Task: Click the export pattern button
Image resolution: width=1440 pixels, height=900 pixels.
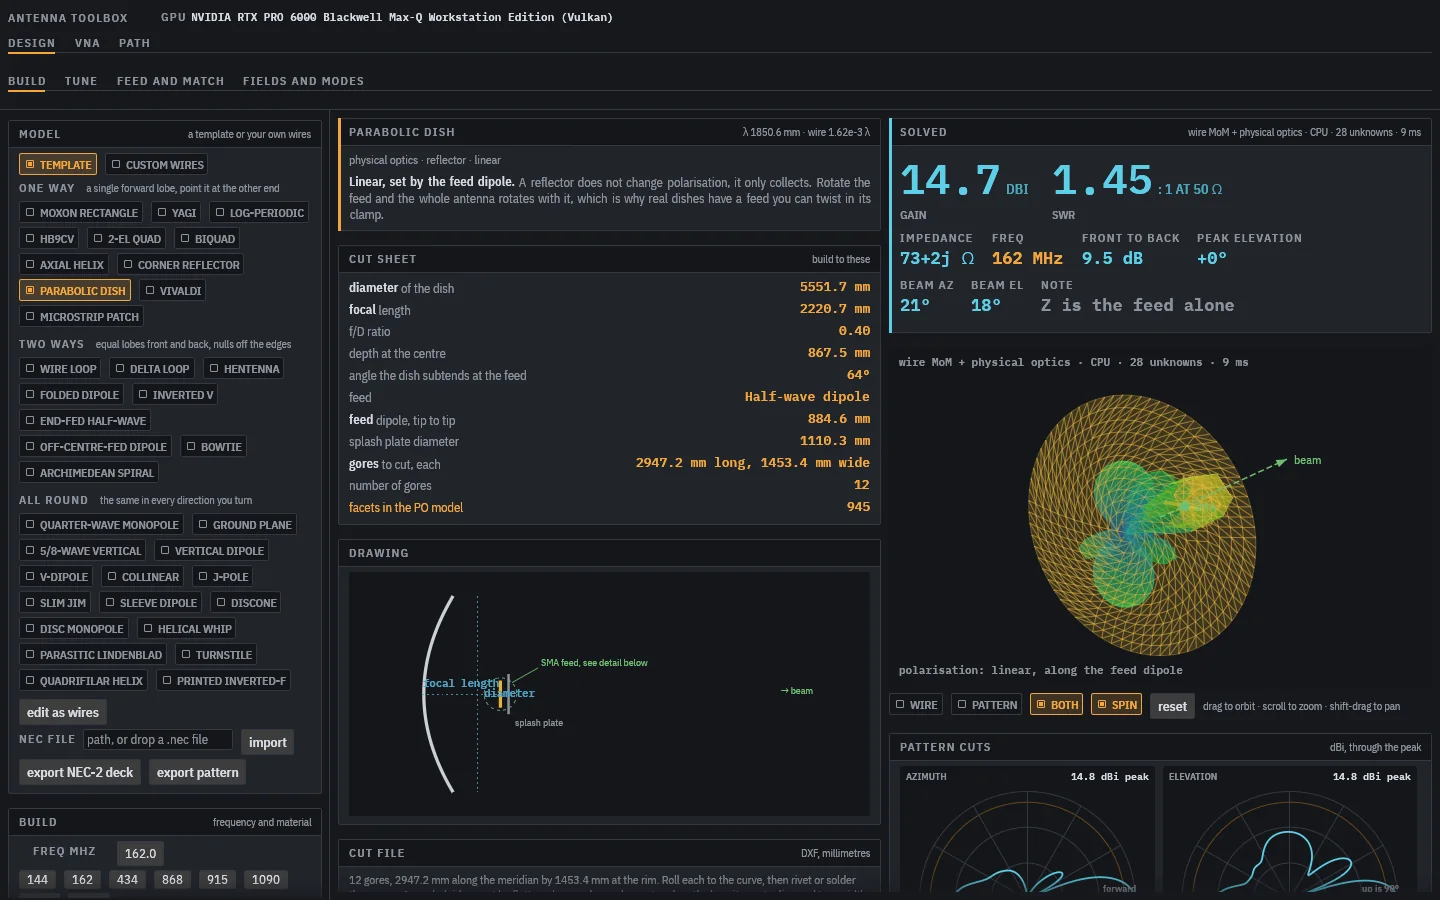Action: point(198,772)
